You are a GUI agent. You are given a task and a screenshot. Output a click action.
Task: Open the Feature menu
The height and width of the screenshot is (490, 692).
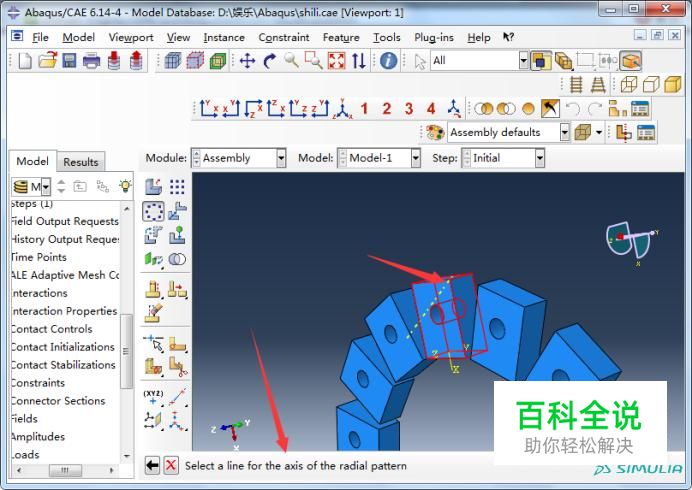click(x=341, y=38)
